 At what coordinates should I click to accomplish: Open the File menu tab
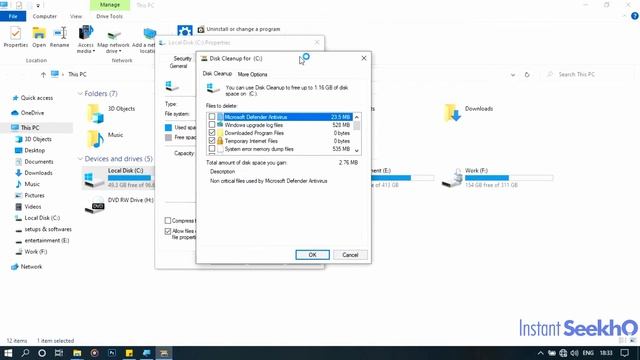[13, 16]
